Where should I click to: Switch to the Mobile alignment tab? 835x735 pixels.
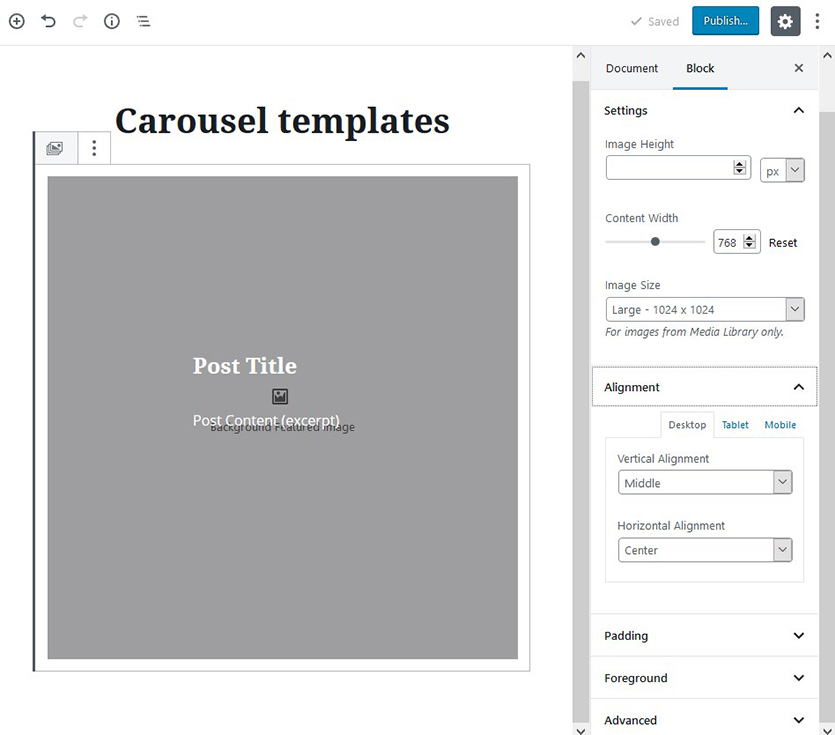point(780,425)
